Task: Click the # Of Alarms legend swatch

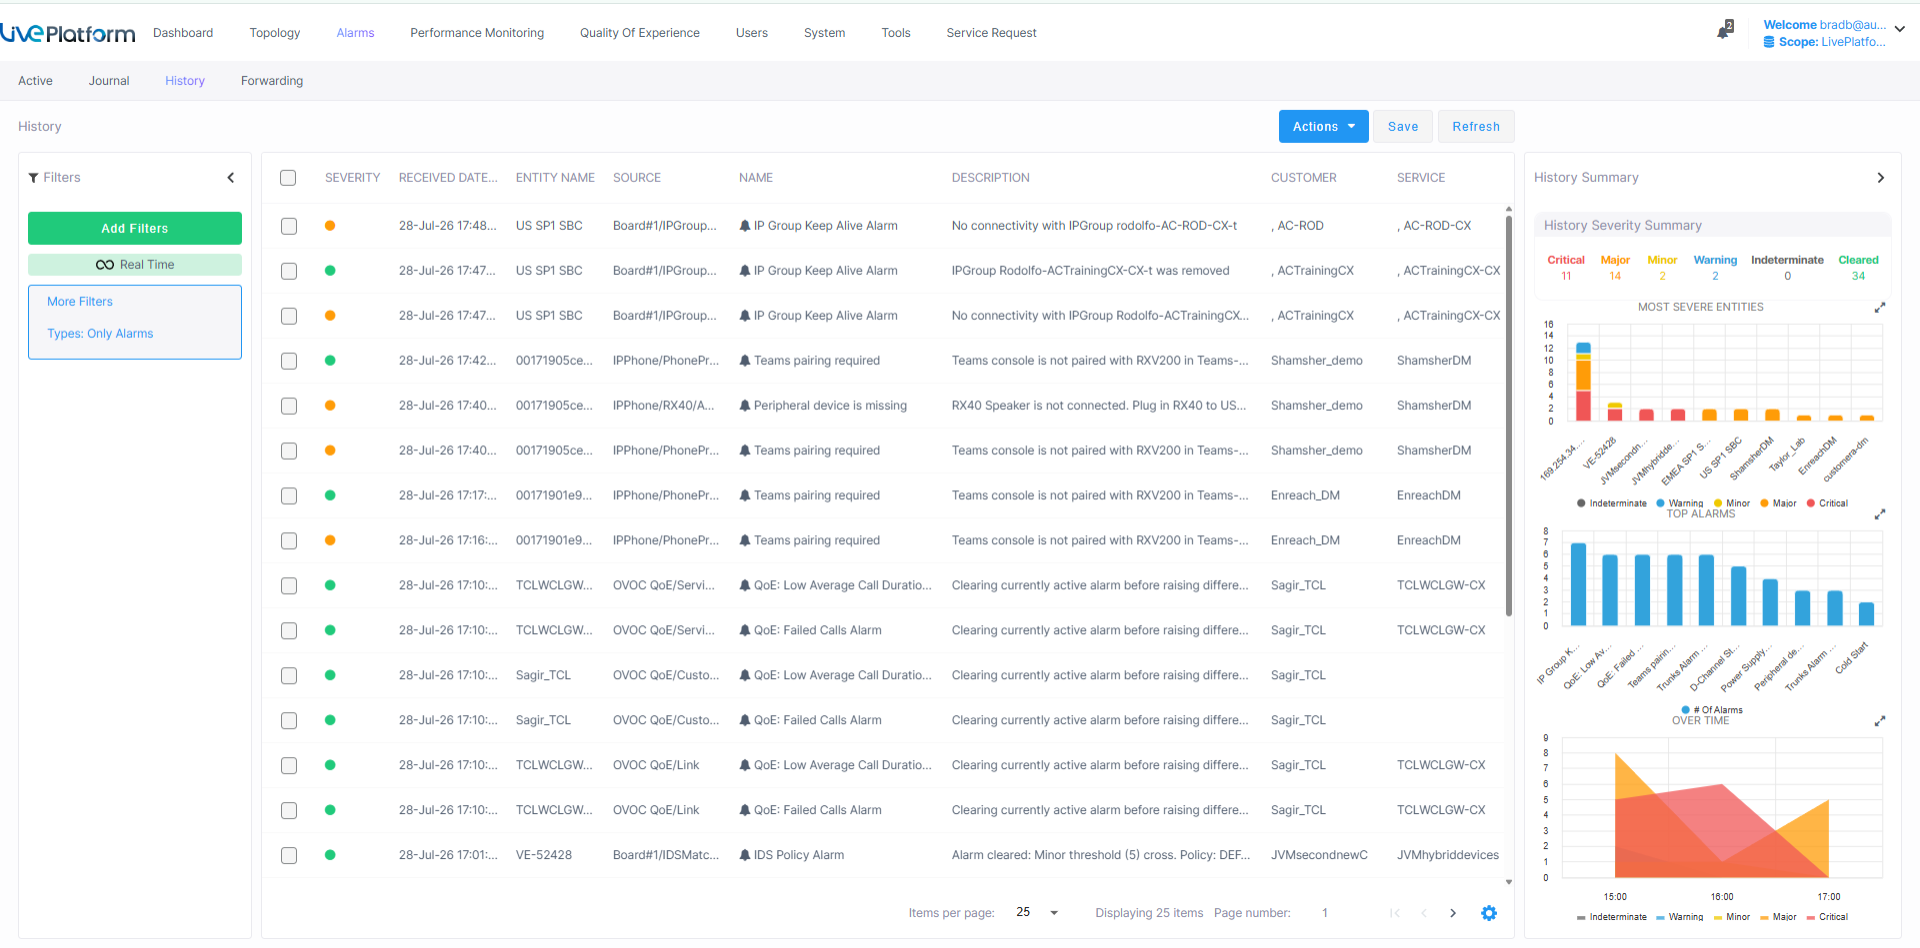Action: click(1686, 710)
